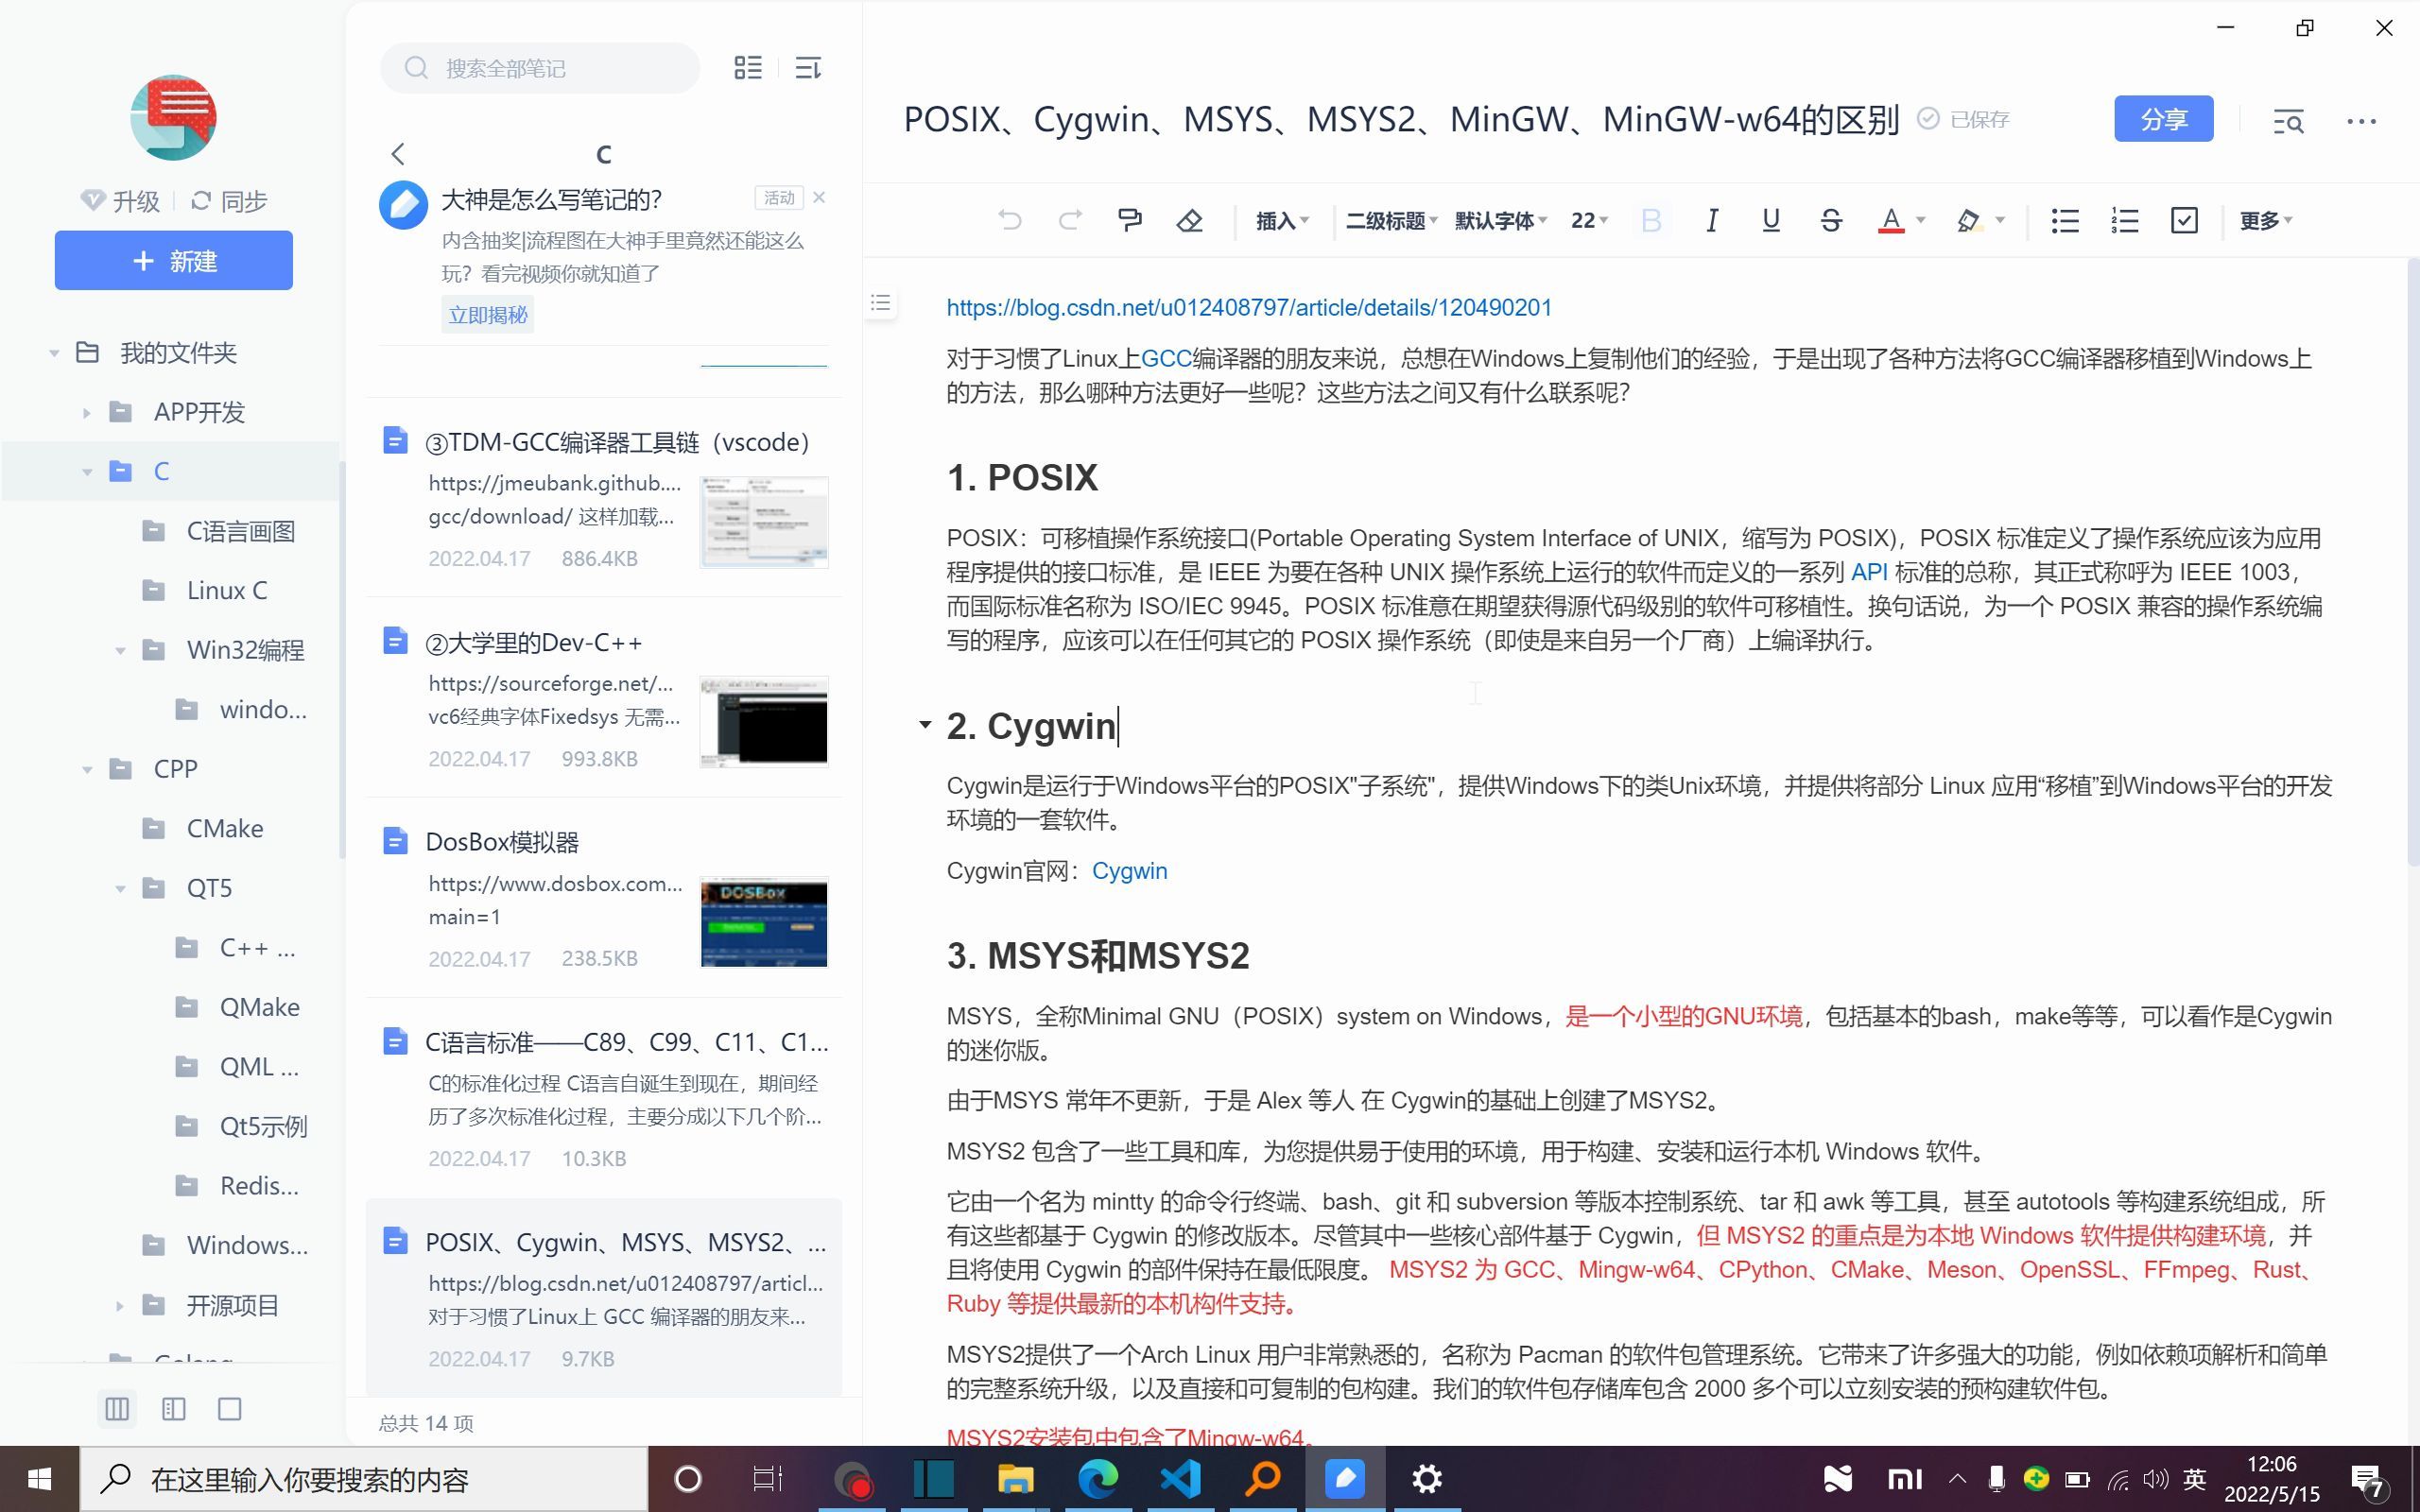Collapse the 2. Cygwin heading section
The height and width of the screenshot is (1512, 2420).
click(x=925, y=725)
